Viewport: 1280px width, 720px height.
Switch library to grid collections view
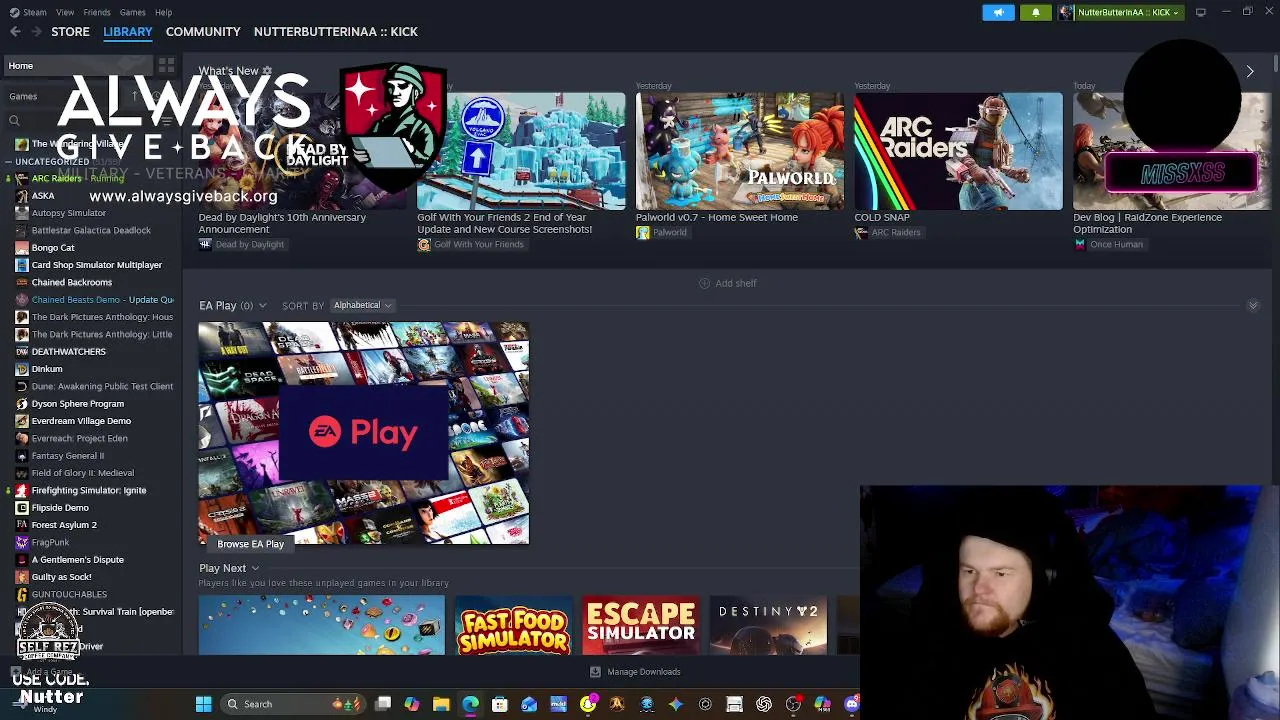(166, 66)
